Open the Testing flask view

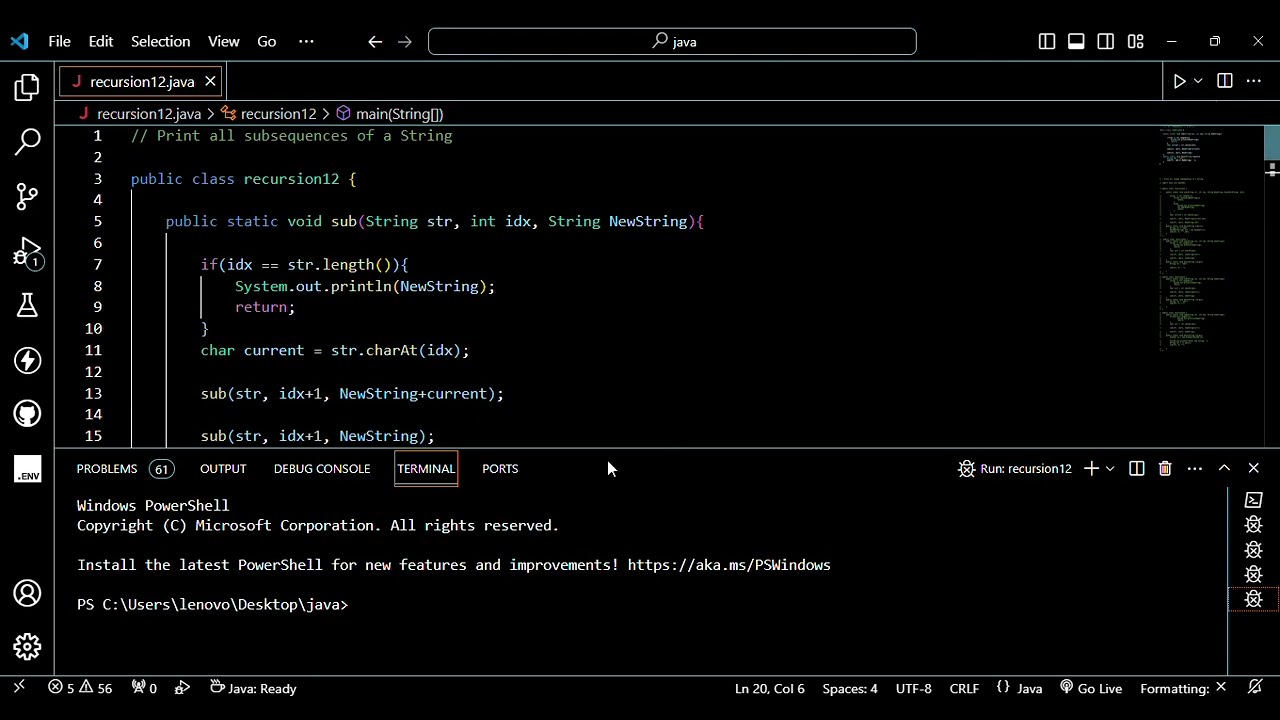coord(27,305)
